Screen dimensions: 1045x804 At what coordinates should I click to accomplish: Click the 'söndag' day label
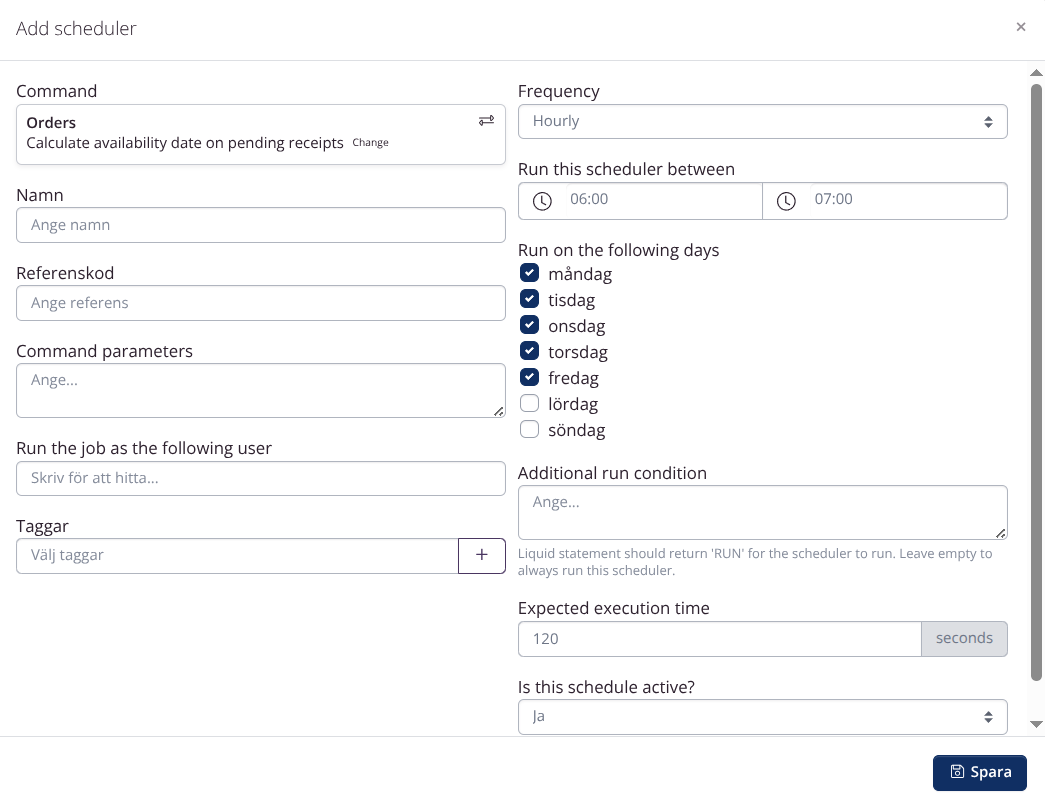click(576, 430)
